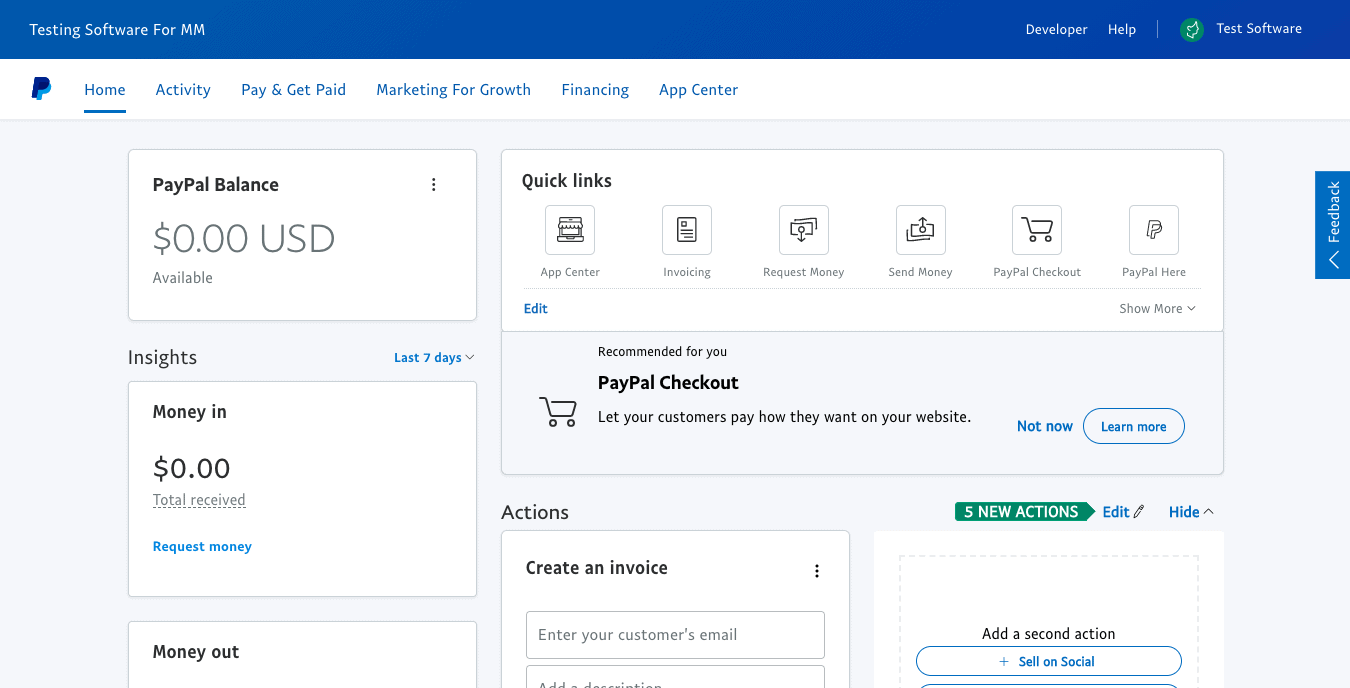The image size is (1350, 688).
Task: Open the Last 7 days insights dropdown
Action: tap(433, 357)
